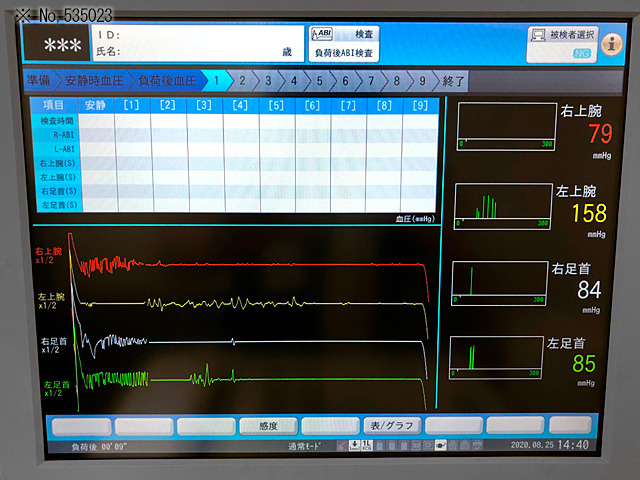
Task: Click the [5] column header
Action: pyautogui.click(x=276, y=106)
